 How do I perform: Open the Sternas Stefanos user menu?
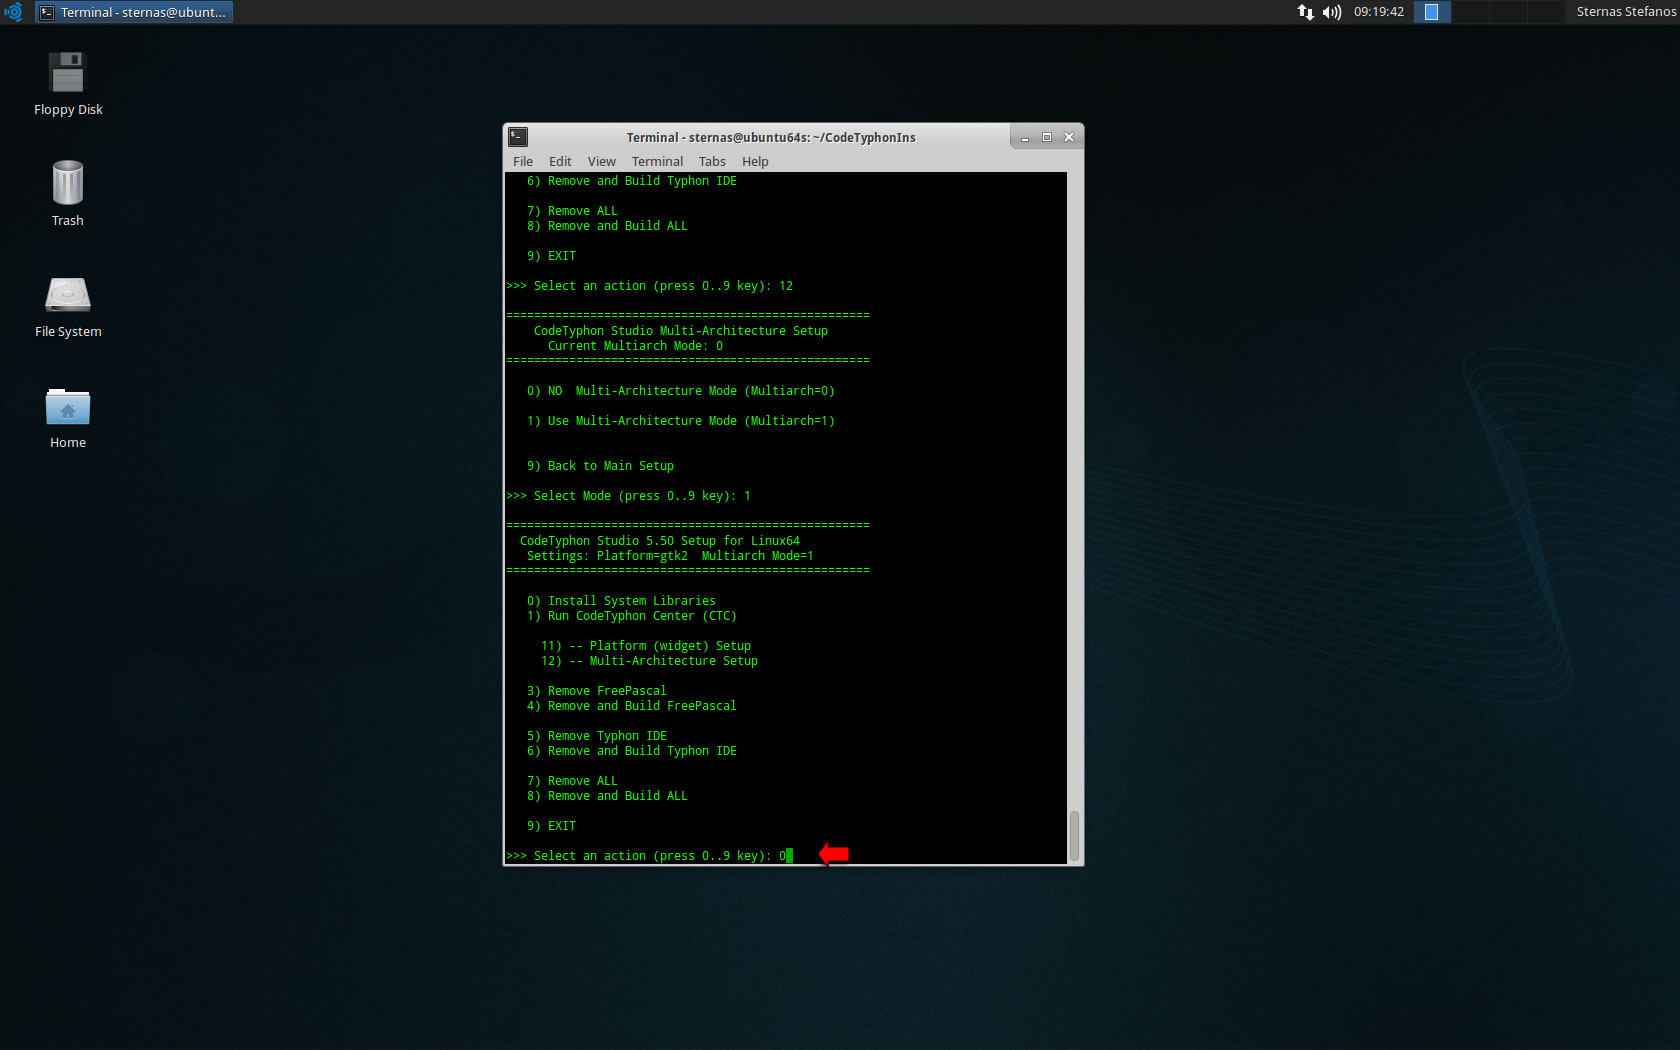1625,12
